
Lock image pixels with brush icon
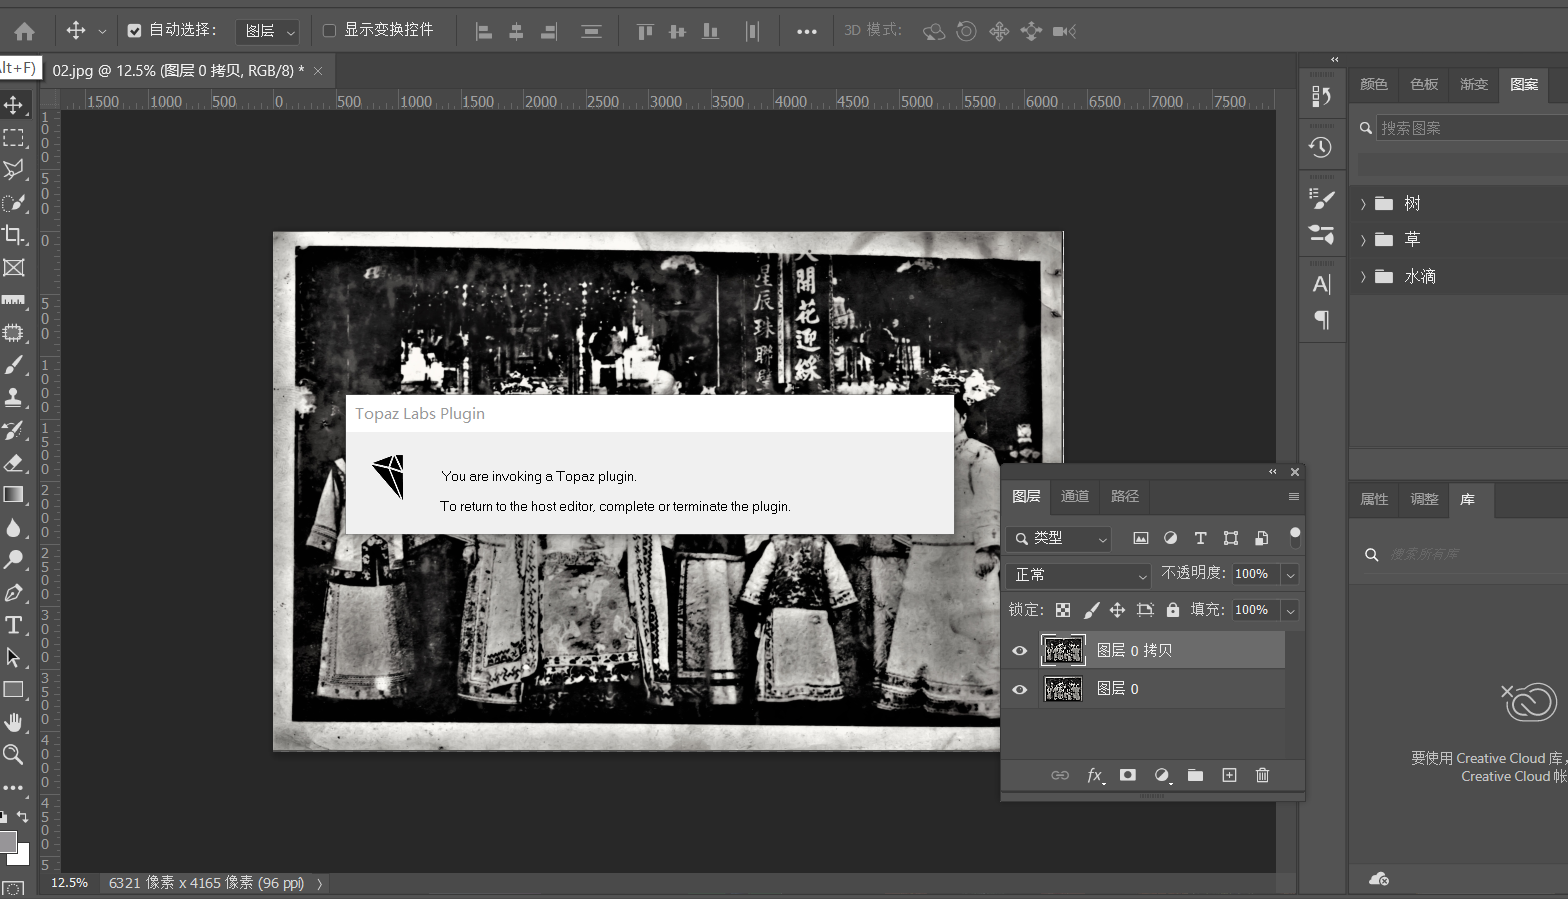[x=1091, y=610]
